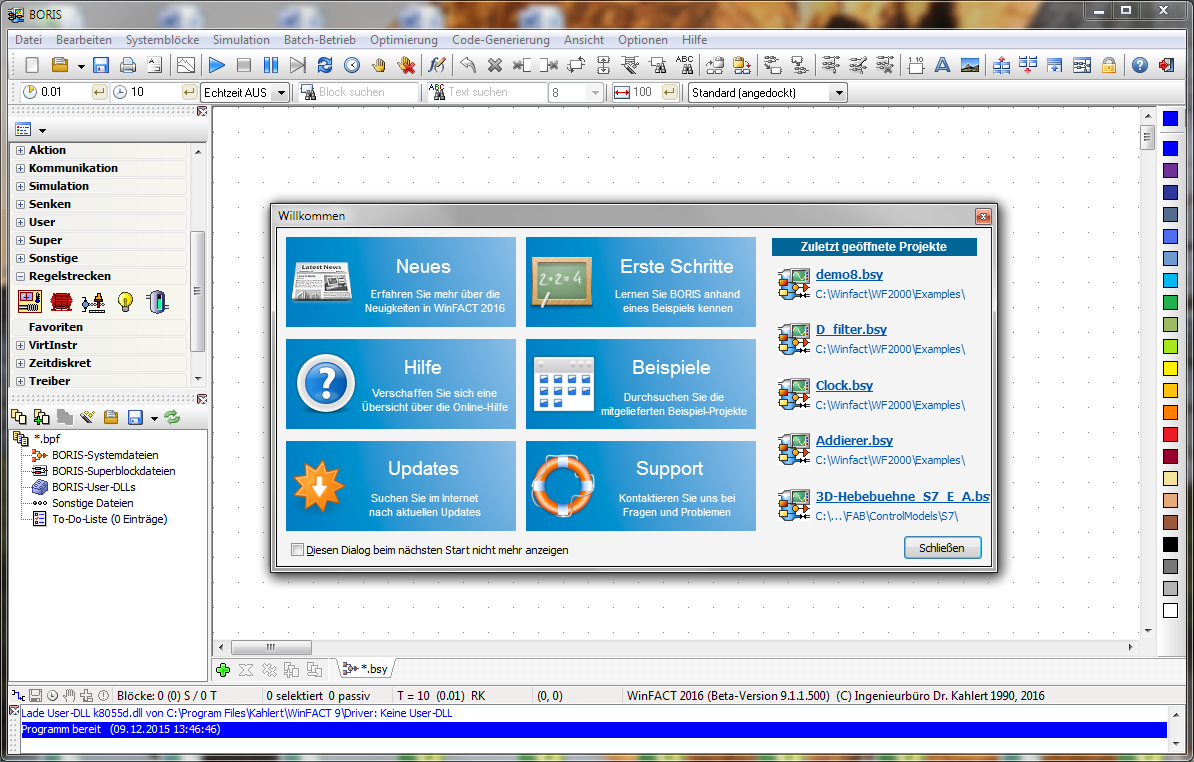Click the hand with red X icon
Image resolution: width=1194 pixels, height=762 pixels.
coord(407,65)
